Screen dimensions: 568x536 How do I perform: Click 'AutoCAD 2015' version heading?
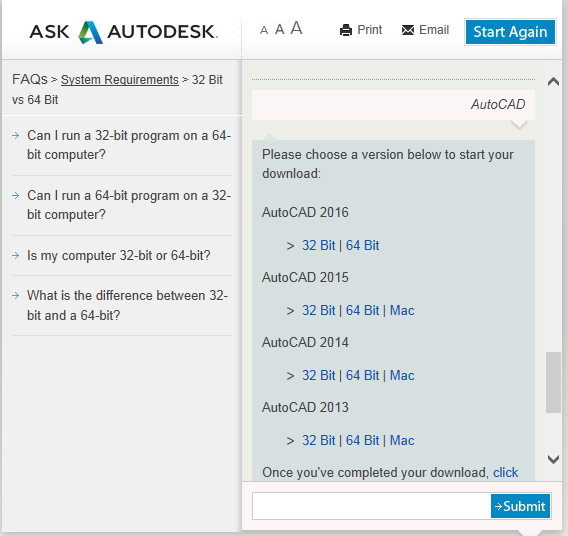(305, 277)
